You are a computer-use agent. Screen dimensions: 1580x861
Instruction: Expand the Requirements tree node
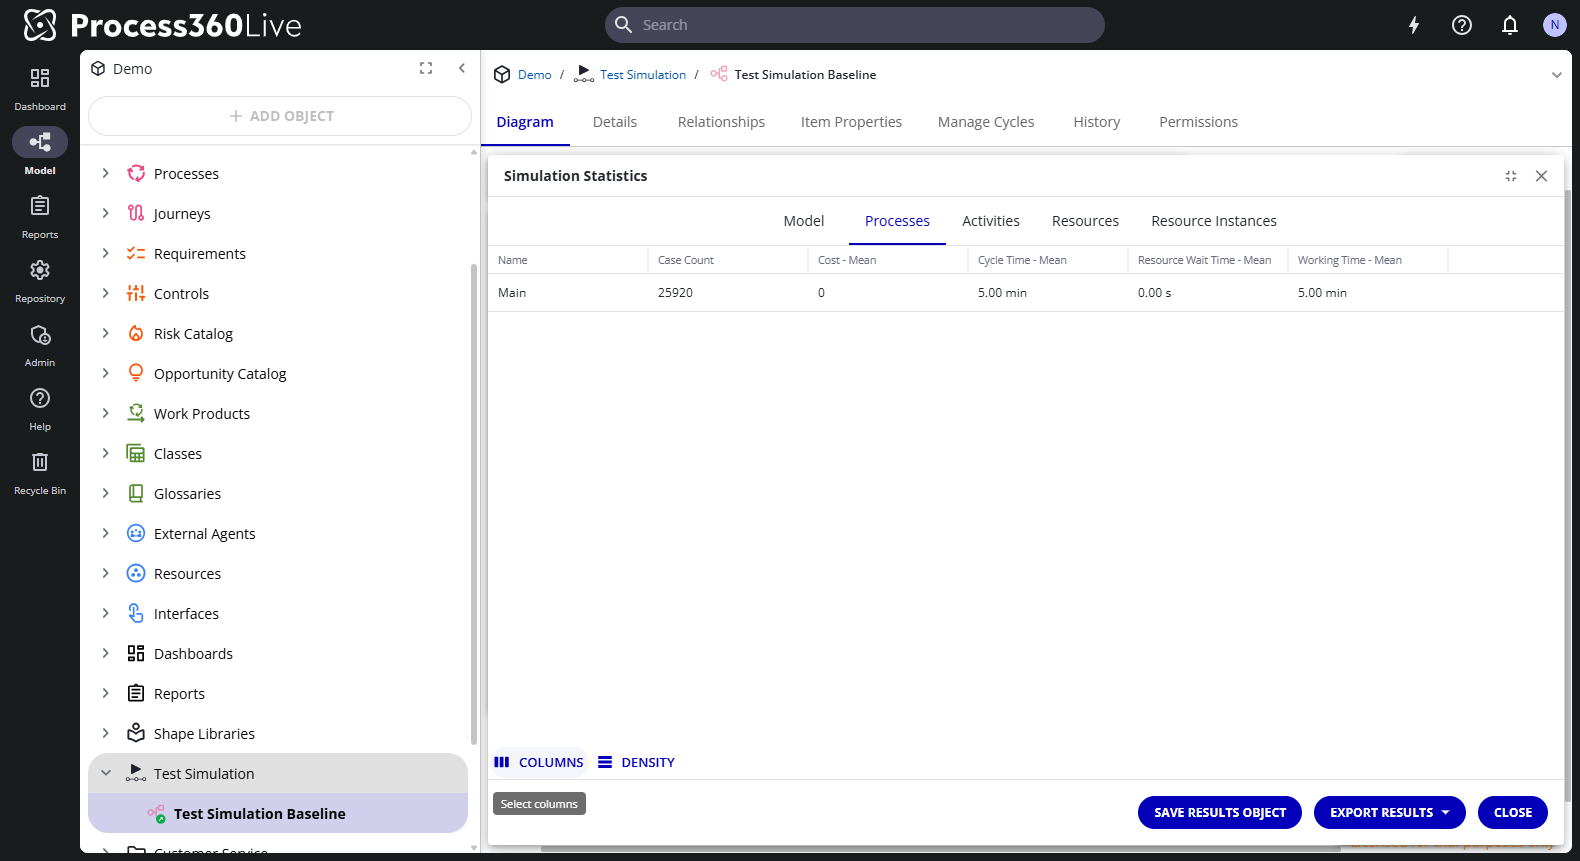tap(106, 254)
